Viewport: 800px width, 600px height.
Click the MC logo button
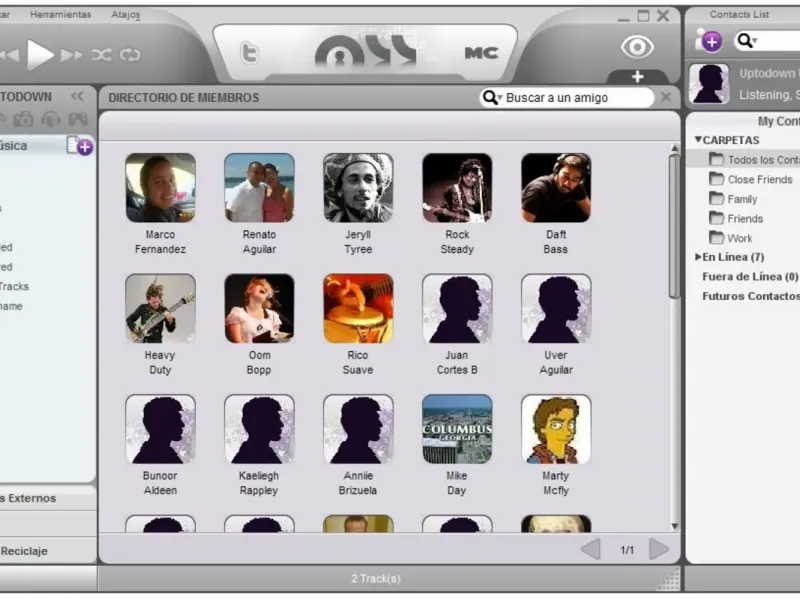481,53
